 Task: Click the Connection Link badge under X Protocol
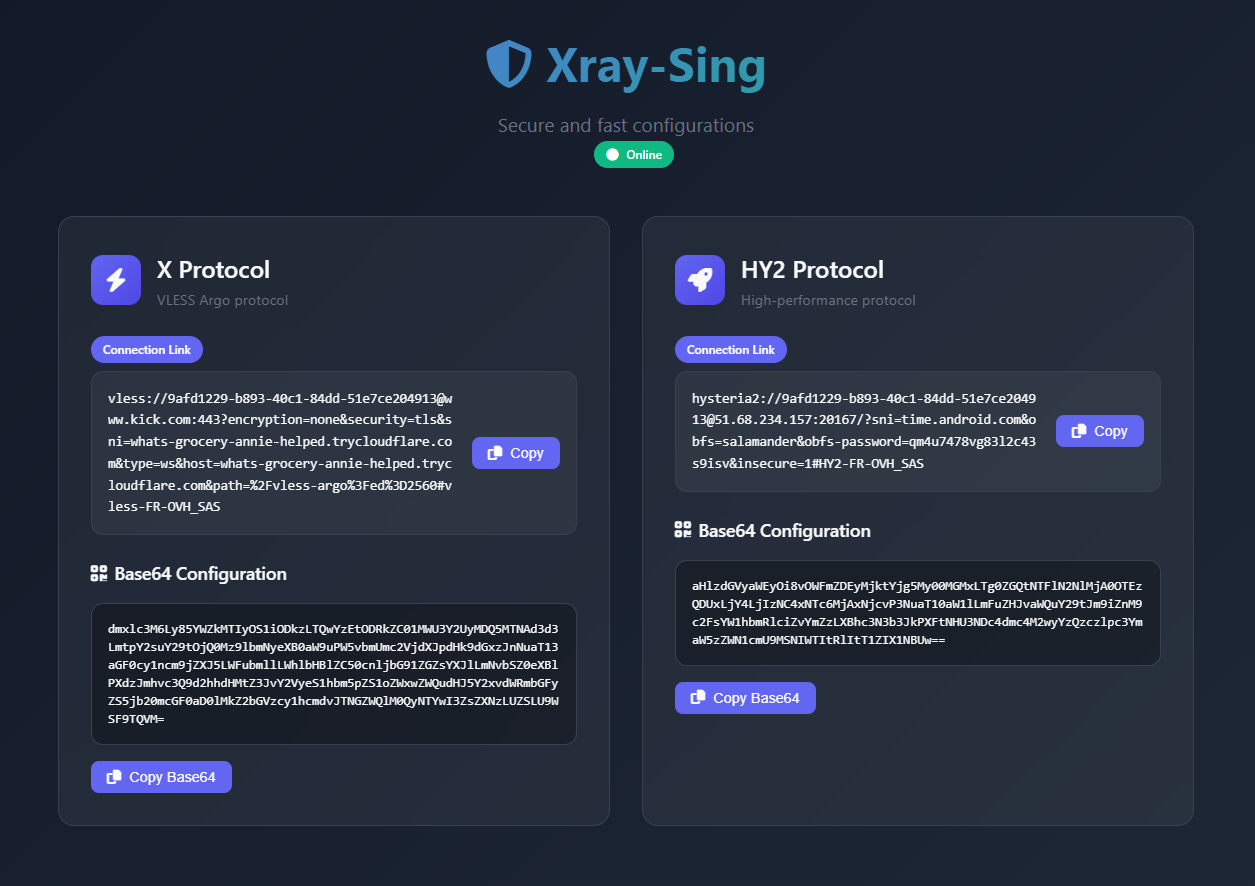(146, 349)
